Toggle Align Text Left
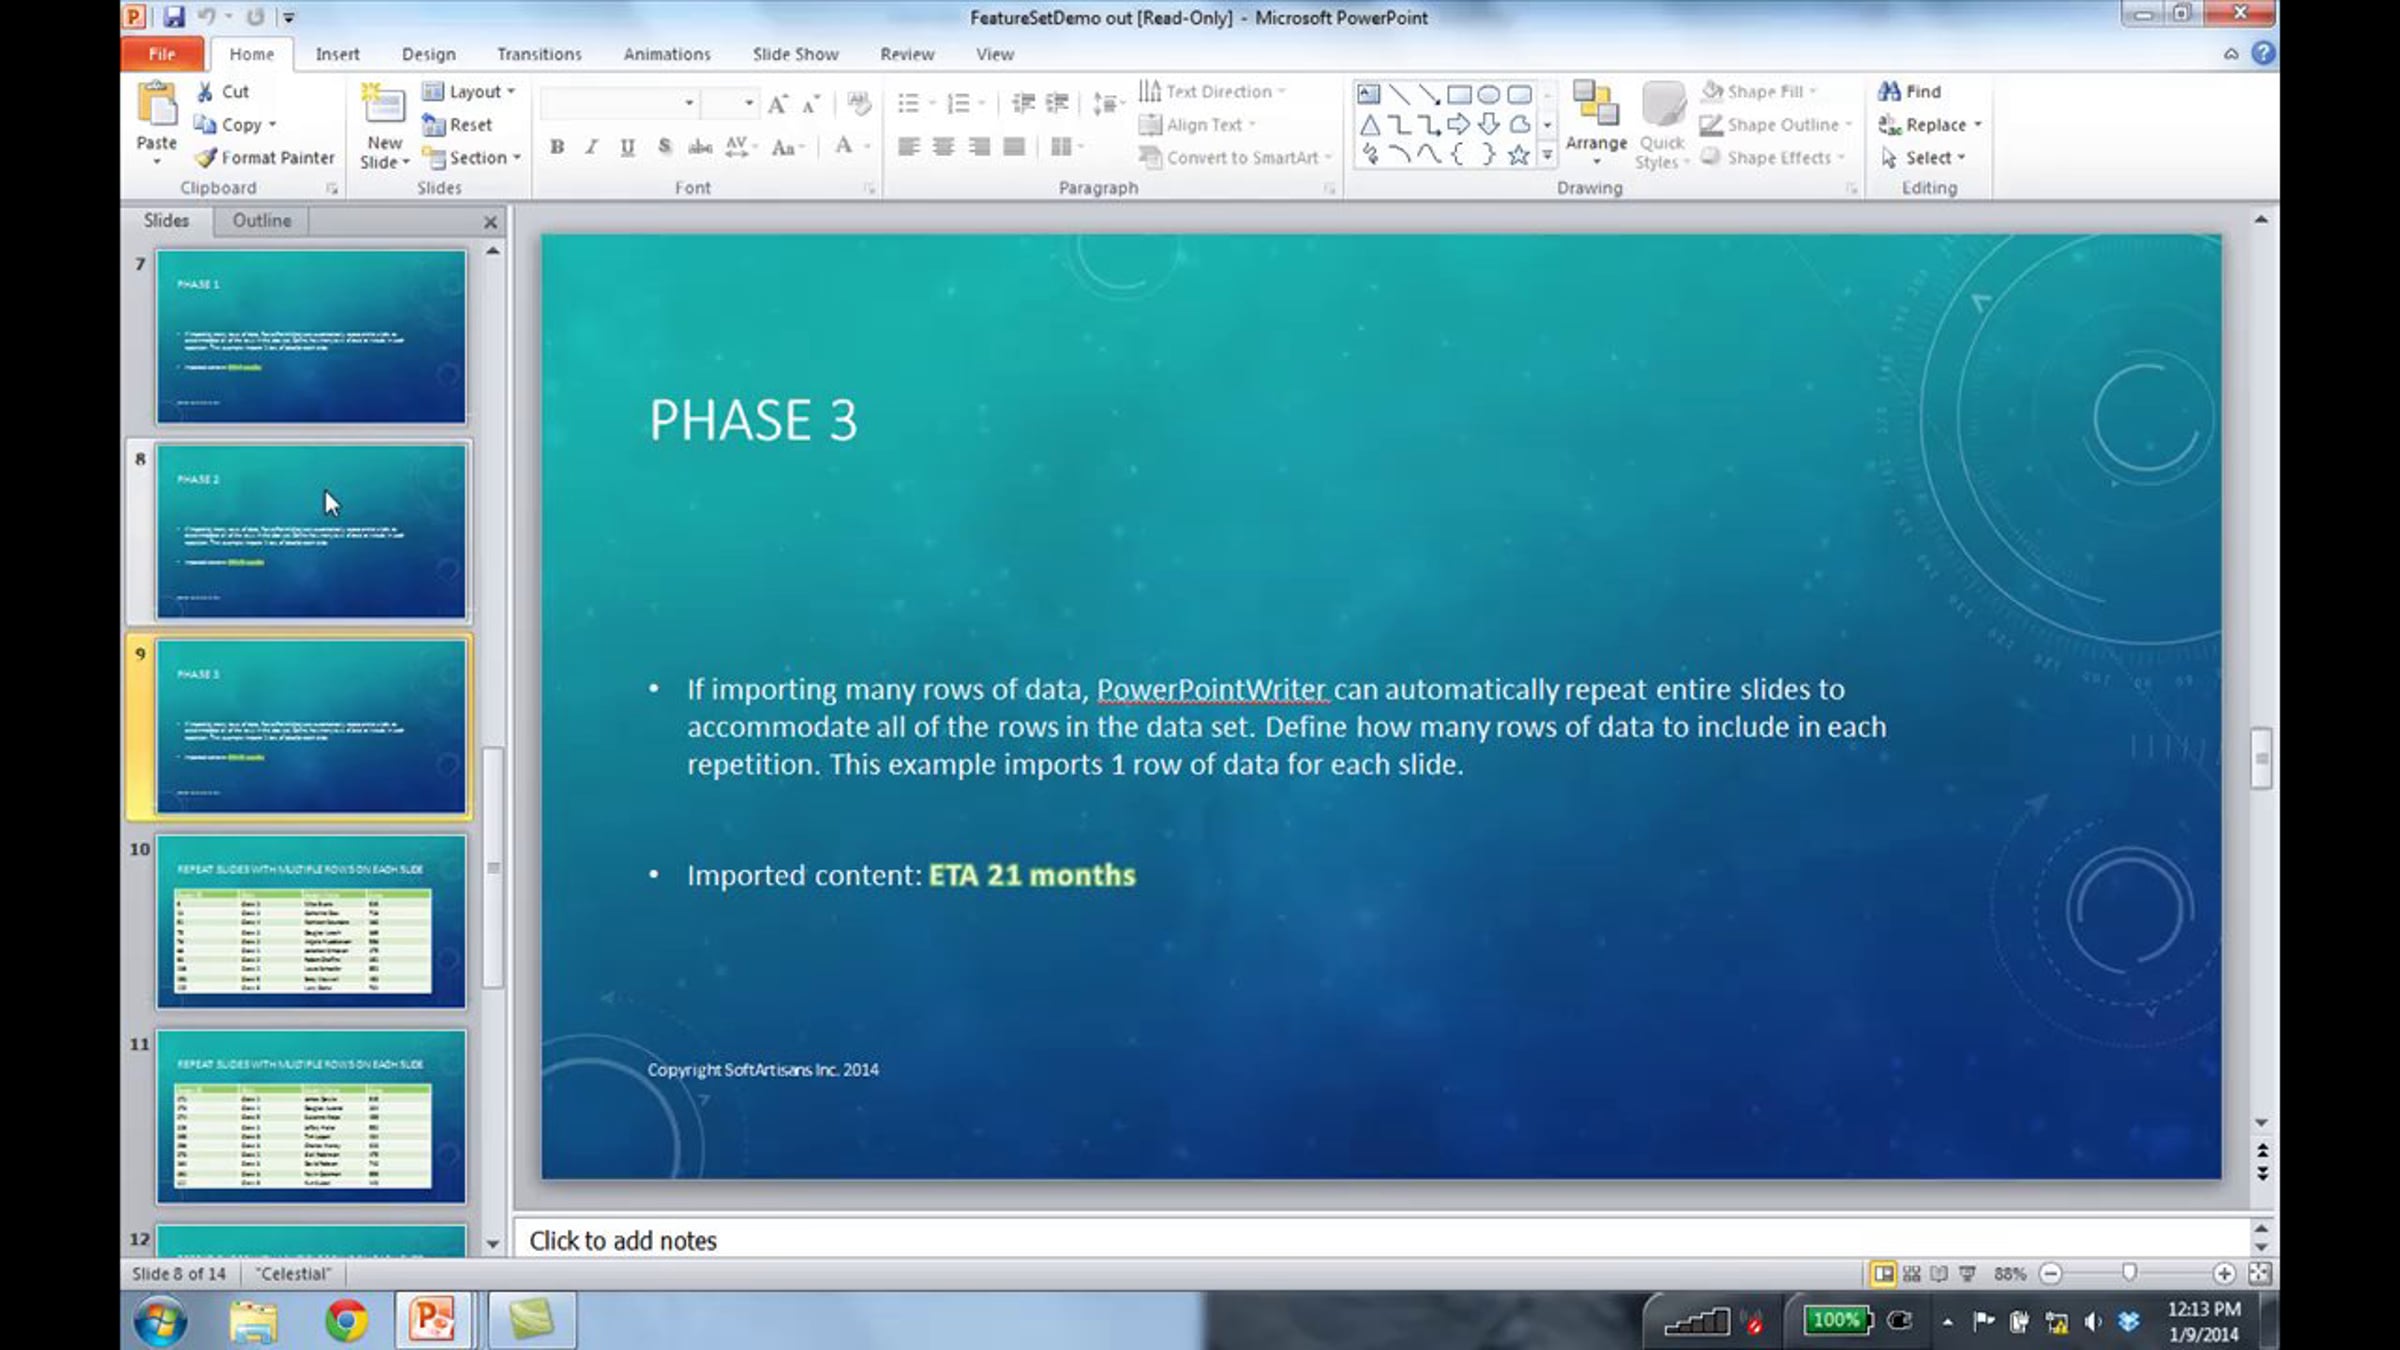The image size is (2400, 1350). (x=908, y=147)
